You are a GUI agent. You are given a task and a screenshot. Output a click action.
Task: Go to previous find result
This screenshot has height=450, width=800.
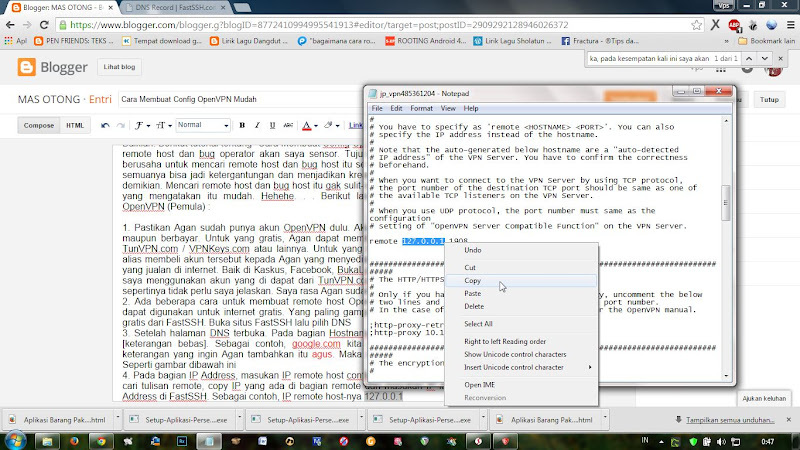click(749, 58)
